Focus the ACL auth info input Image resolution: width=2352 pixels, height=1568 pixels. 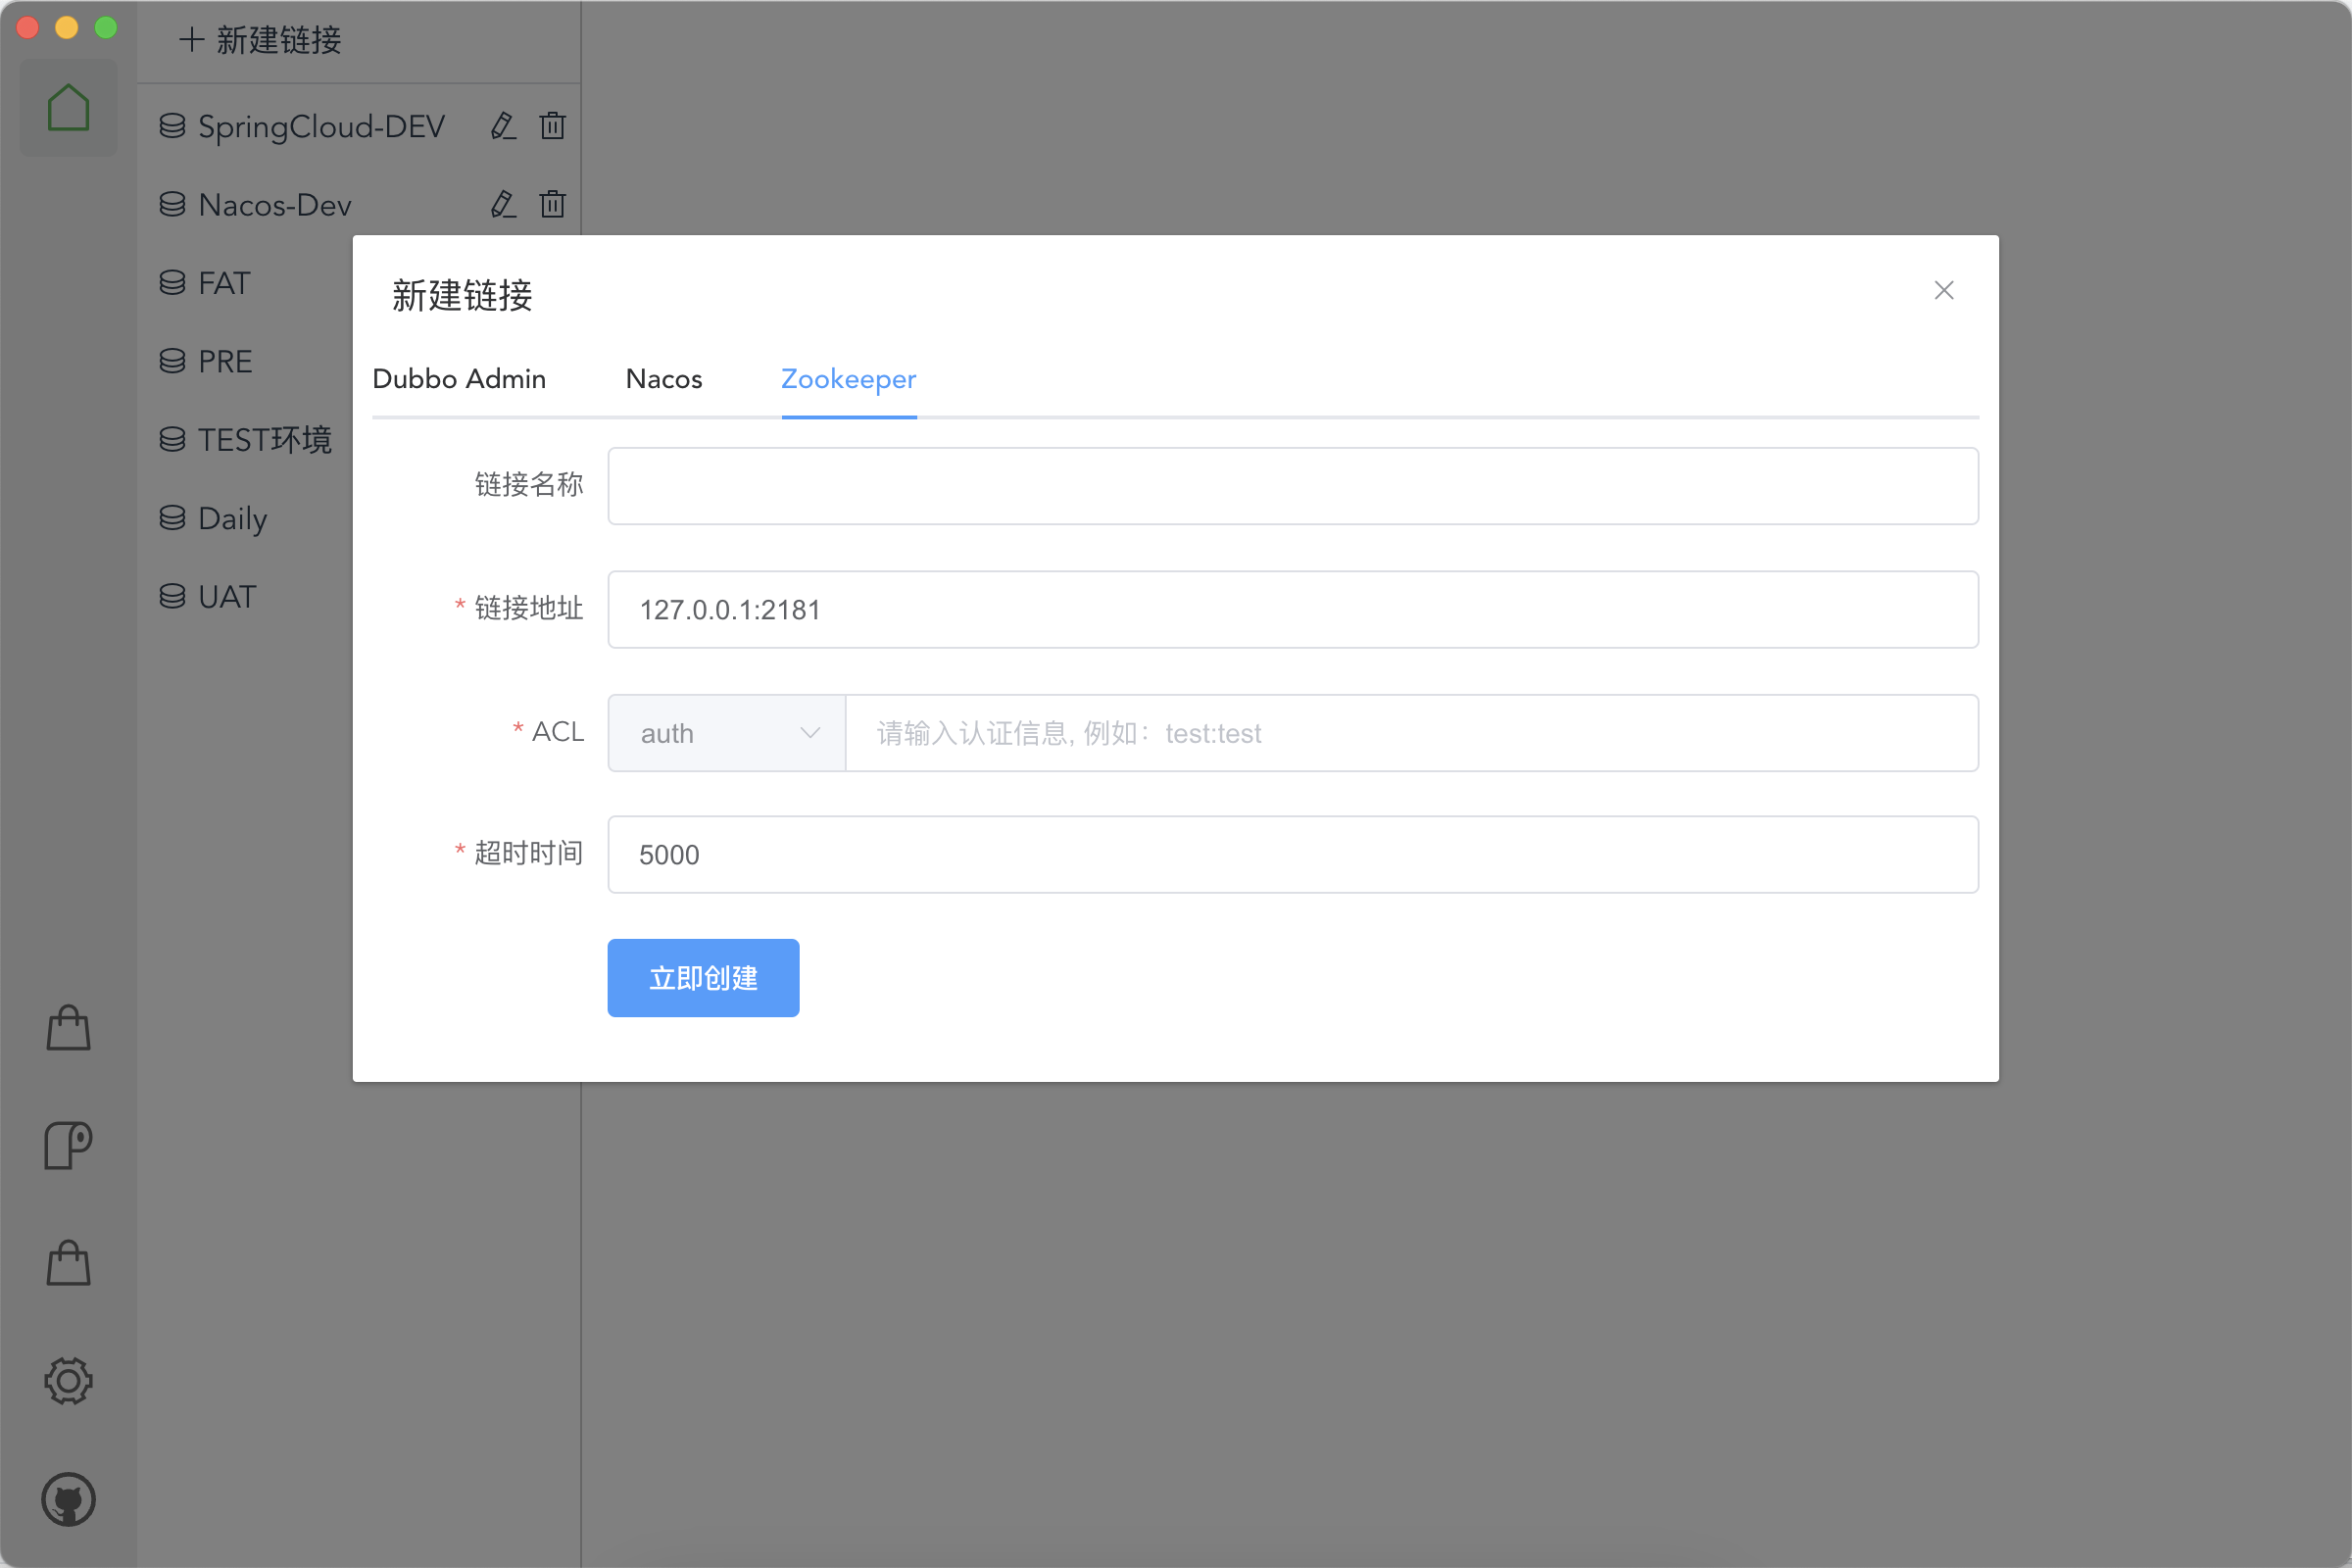point(1410,733)
